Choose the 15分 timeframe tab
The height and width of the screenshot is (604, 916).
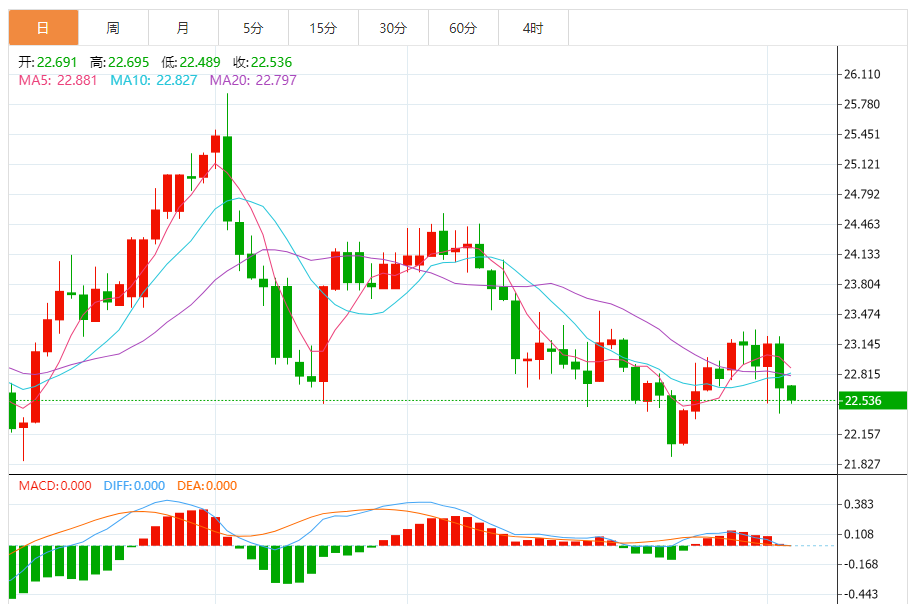tap(323, 28)
